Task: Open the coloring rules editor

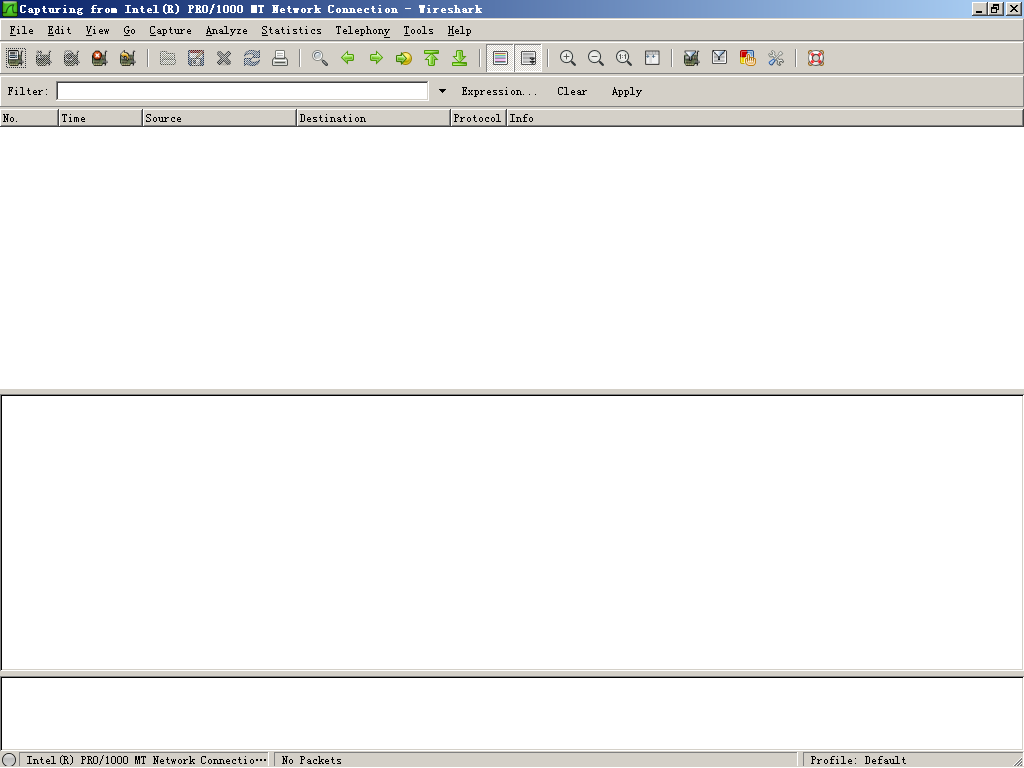Action: (748, 58)
